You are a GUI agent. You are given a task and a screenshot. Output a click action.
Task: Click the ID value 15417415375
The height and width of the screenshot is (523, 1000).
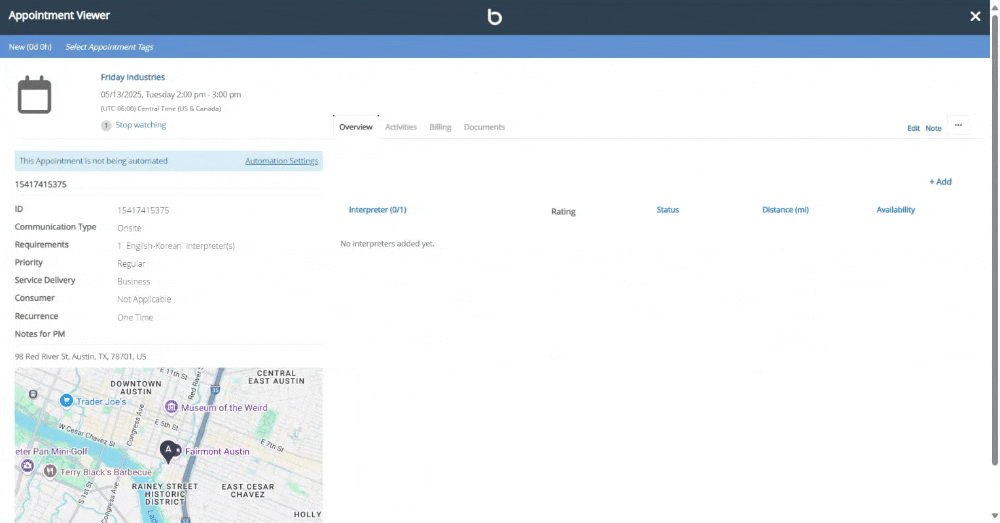[143, 210]
